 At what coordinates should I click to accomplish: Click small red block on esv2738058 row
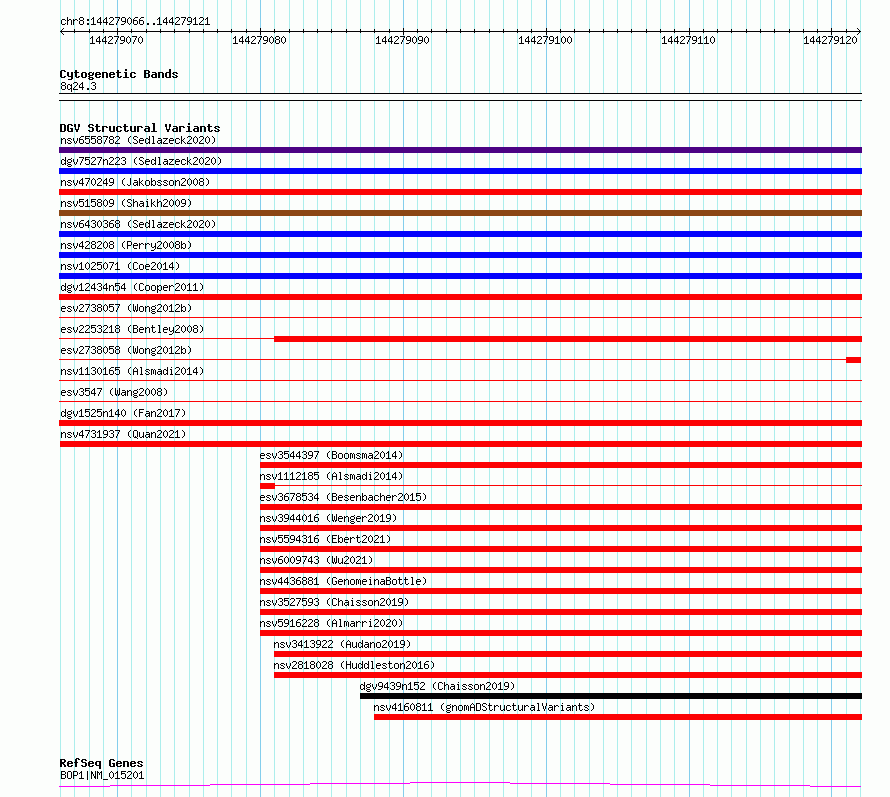[854, 360]
